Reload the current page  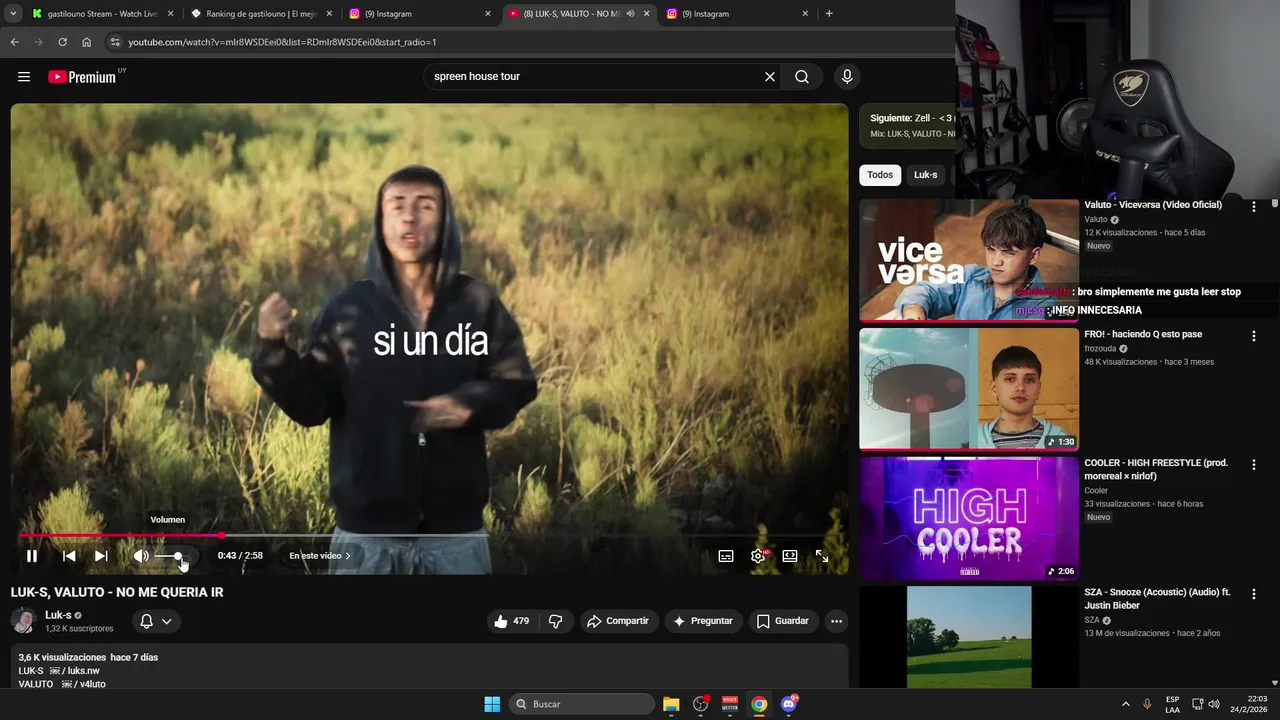[x=62, y=42]
